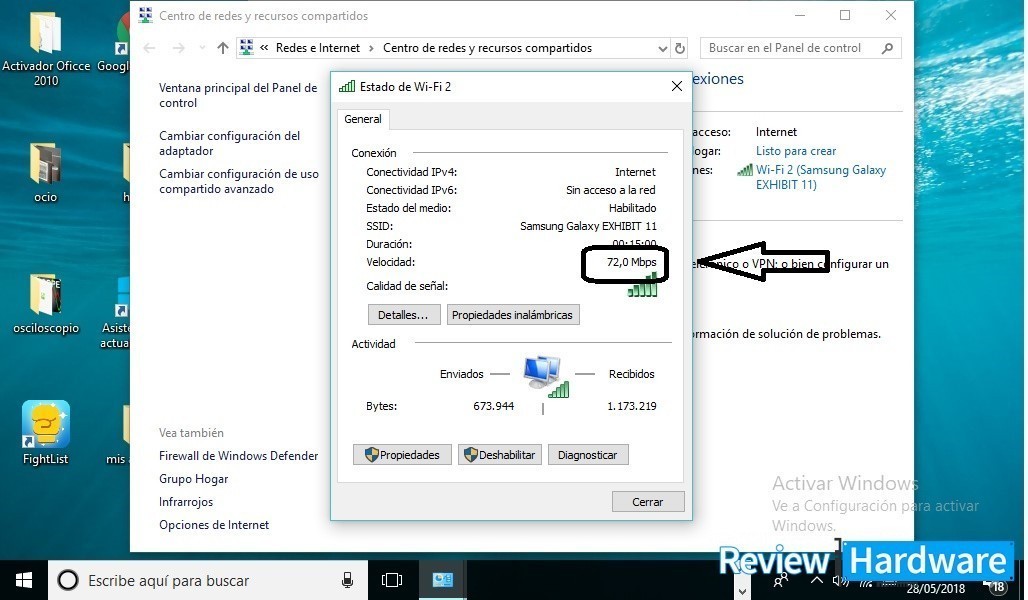Viewport: 1028px width, 600px height.
Task: Click the Conectividad IPv4: label
Action: pyautogui.click(x=412, y=172)
